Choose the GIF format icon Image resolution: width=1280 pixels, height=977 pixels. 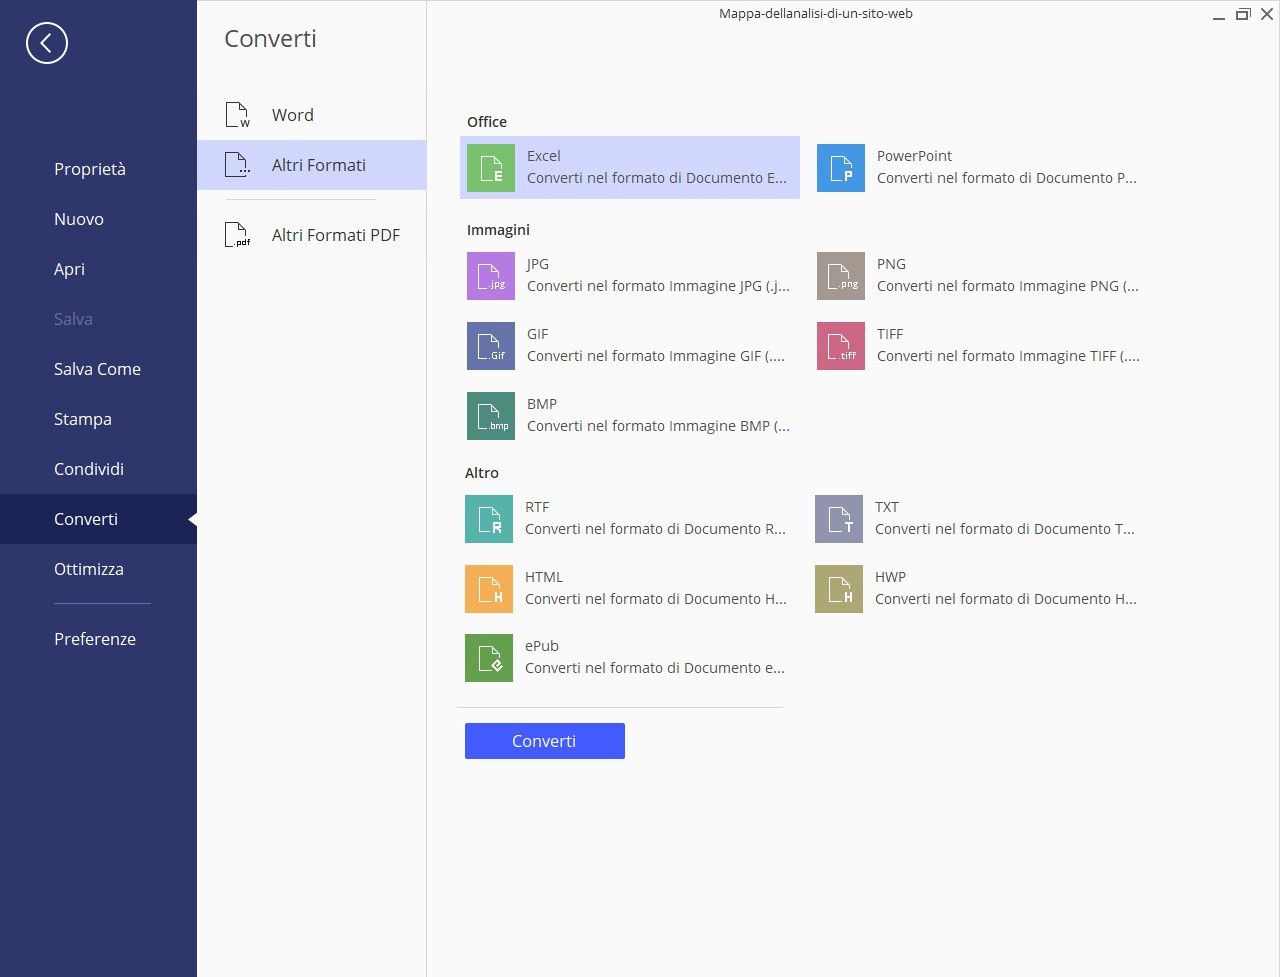491,346
